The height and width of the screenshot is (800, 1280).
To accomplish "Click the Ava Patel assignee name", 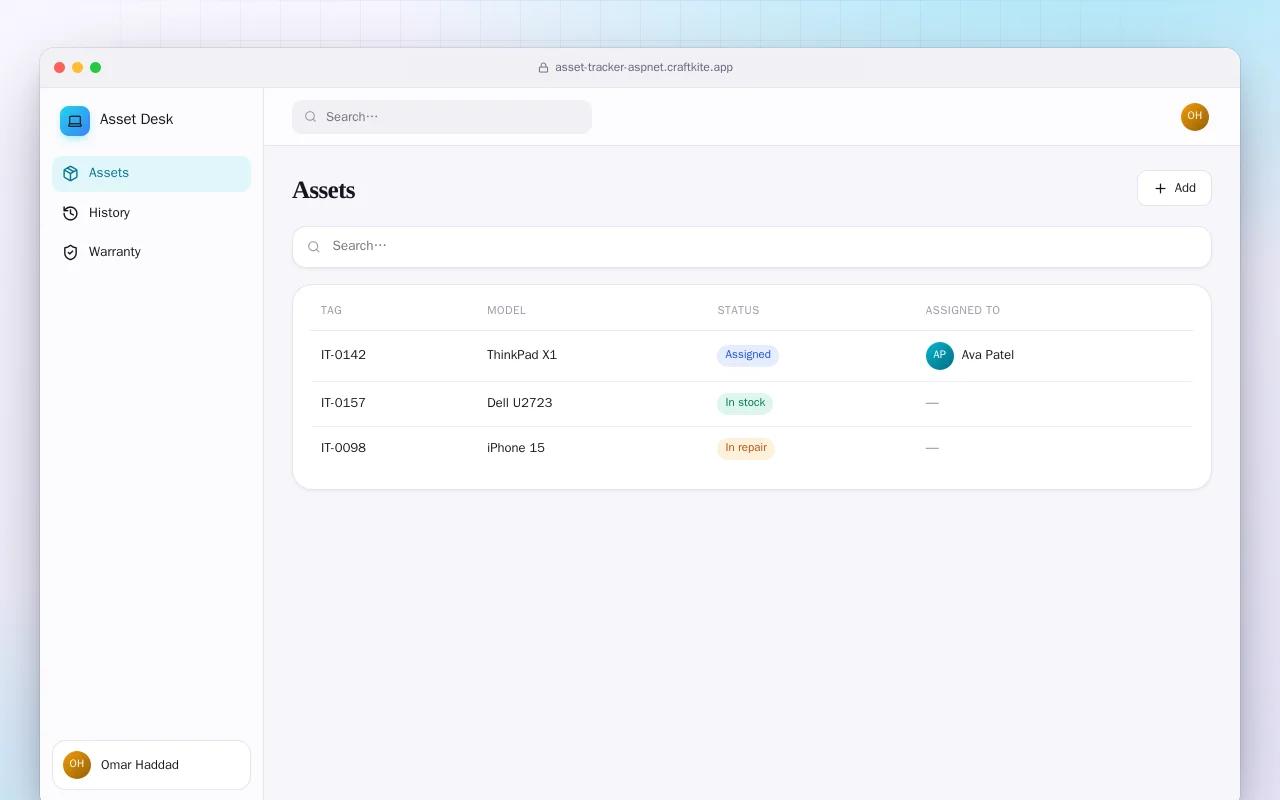I will [988, 355].
